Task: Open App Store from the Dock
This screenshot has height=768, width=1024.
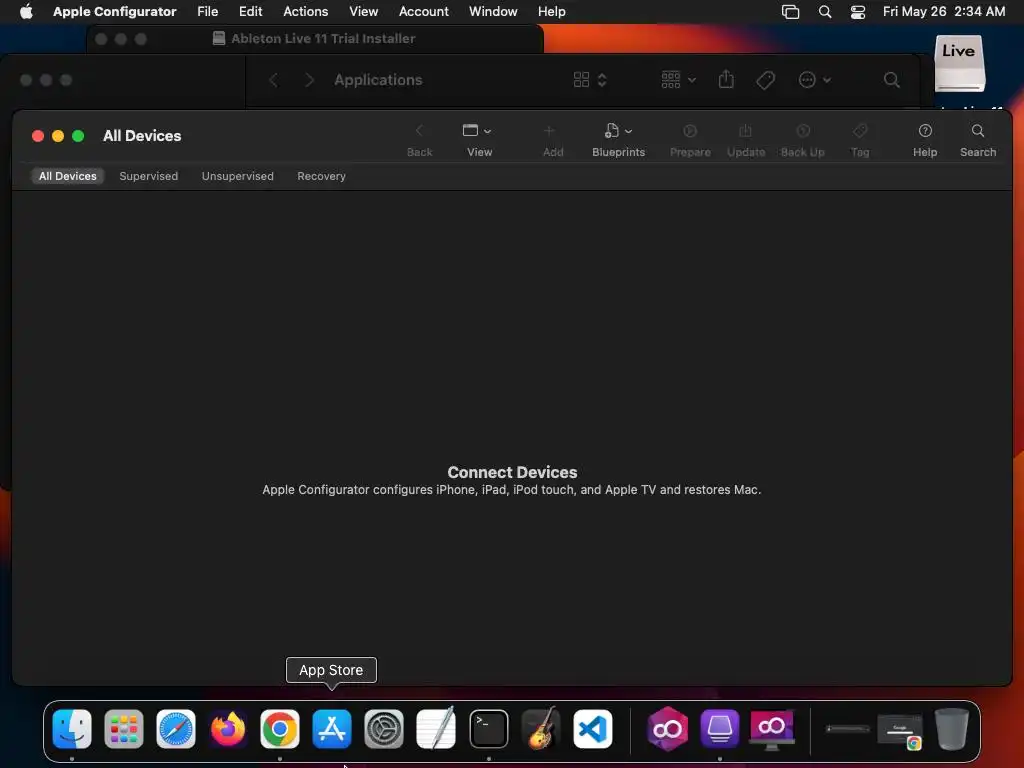Action: click(332, 728)
